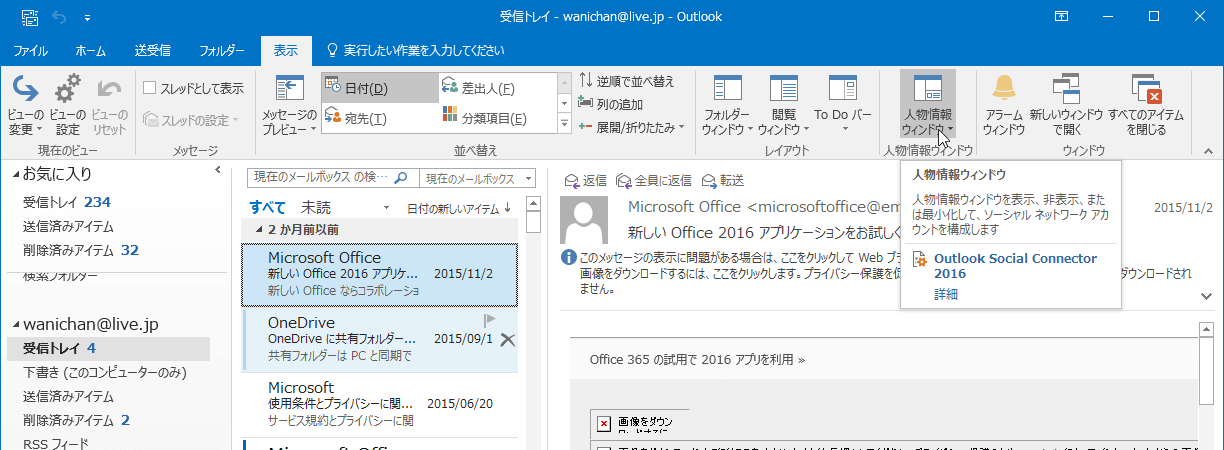
Task: Click the undo arrow in the title bar
Action: (x=57, y=17)
